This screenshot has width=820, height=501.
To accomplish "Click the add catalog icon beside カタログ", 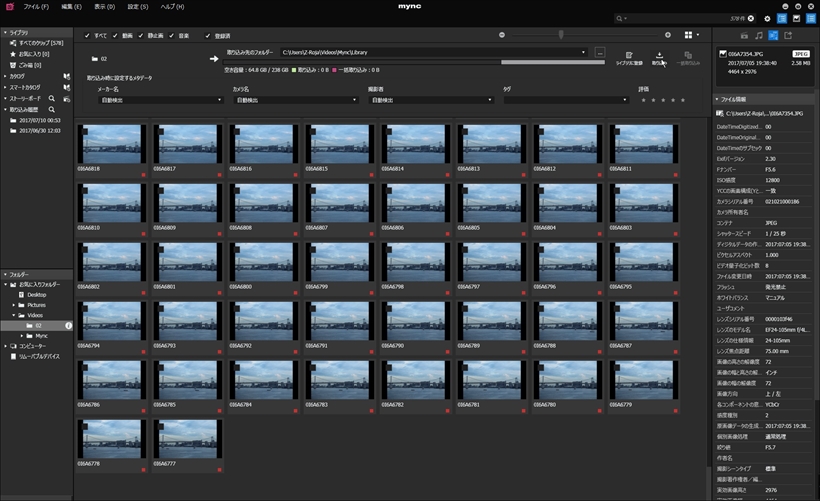I will tap(66, 76).
